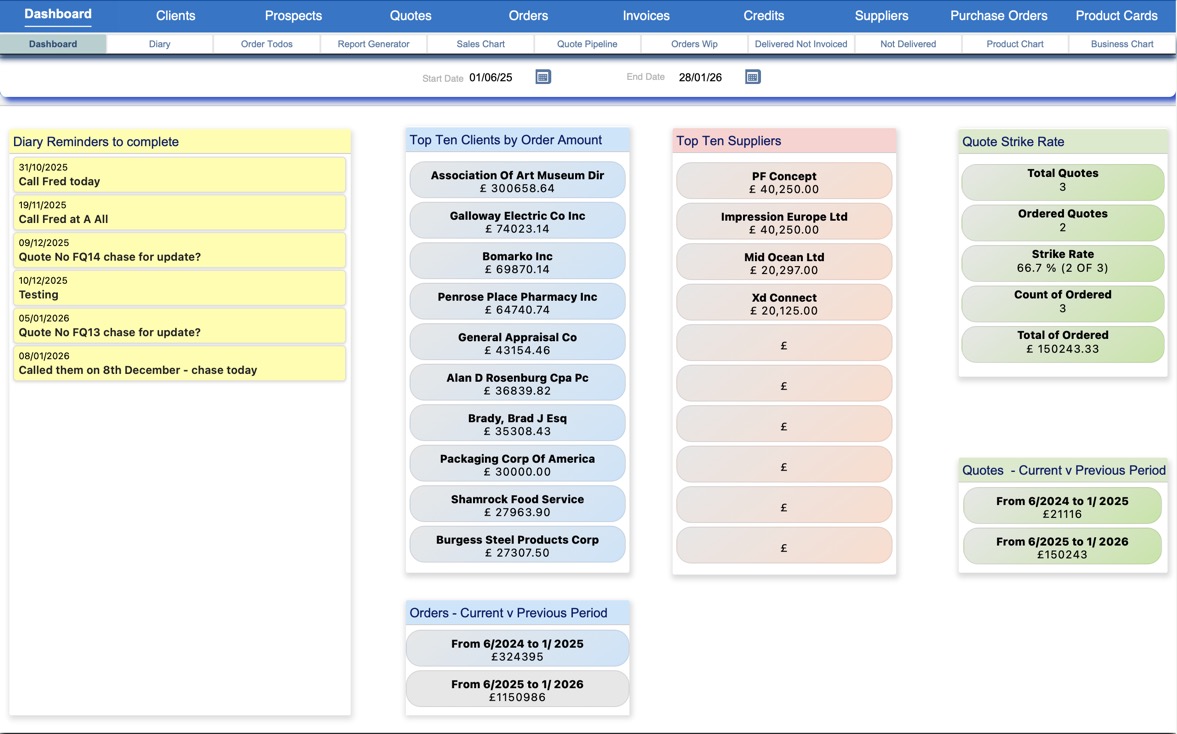
Task: Open the Start Date calendar picker
Action: click(542, 76)
